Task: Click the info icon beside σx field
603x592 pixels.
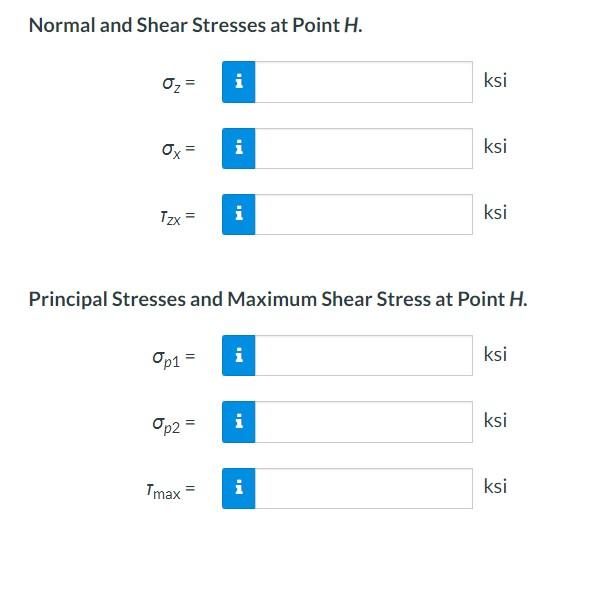Action: (238, 148)
